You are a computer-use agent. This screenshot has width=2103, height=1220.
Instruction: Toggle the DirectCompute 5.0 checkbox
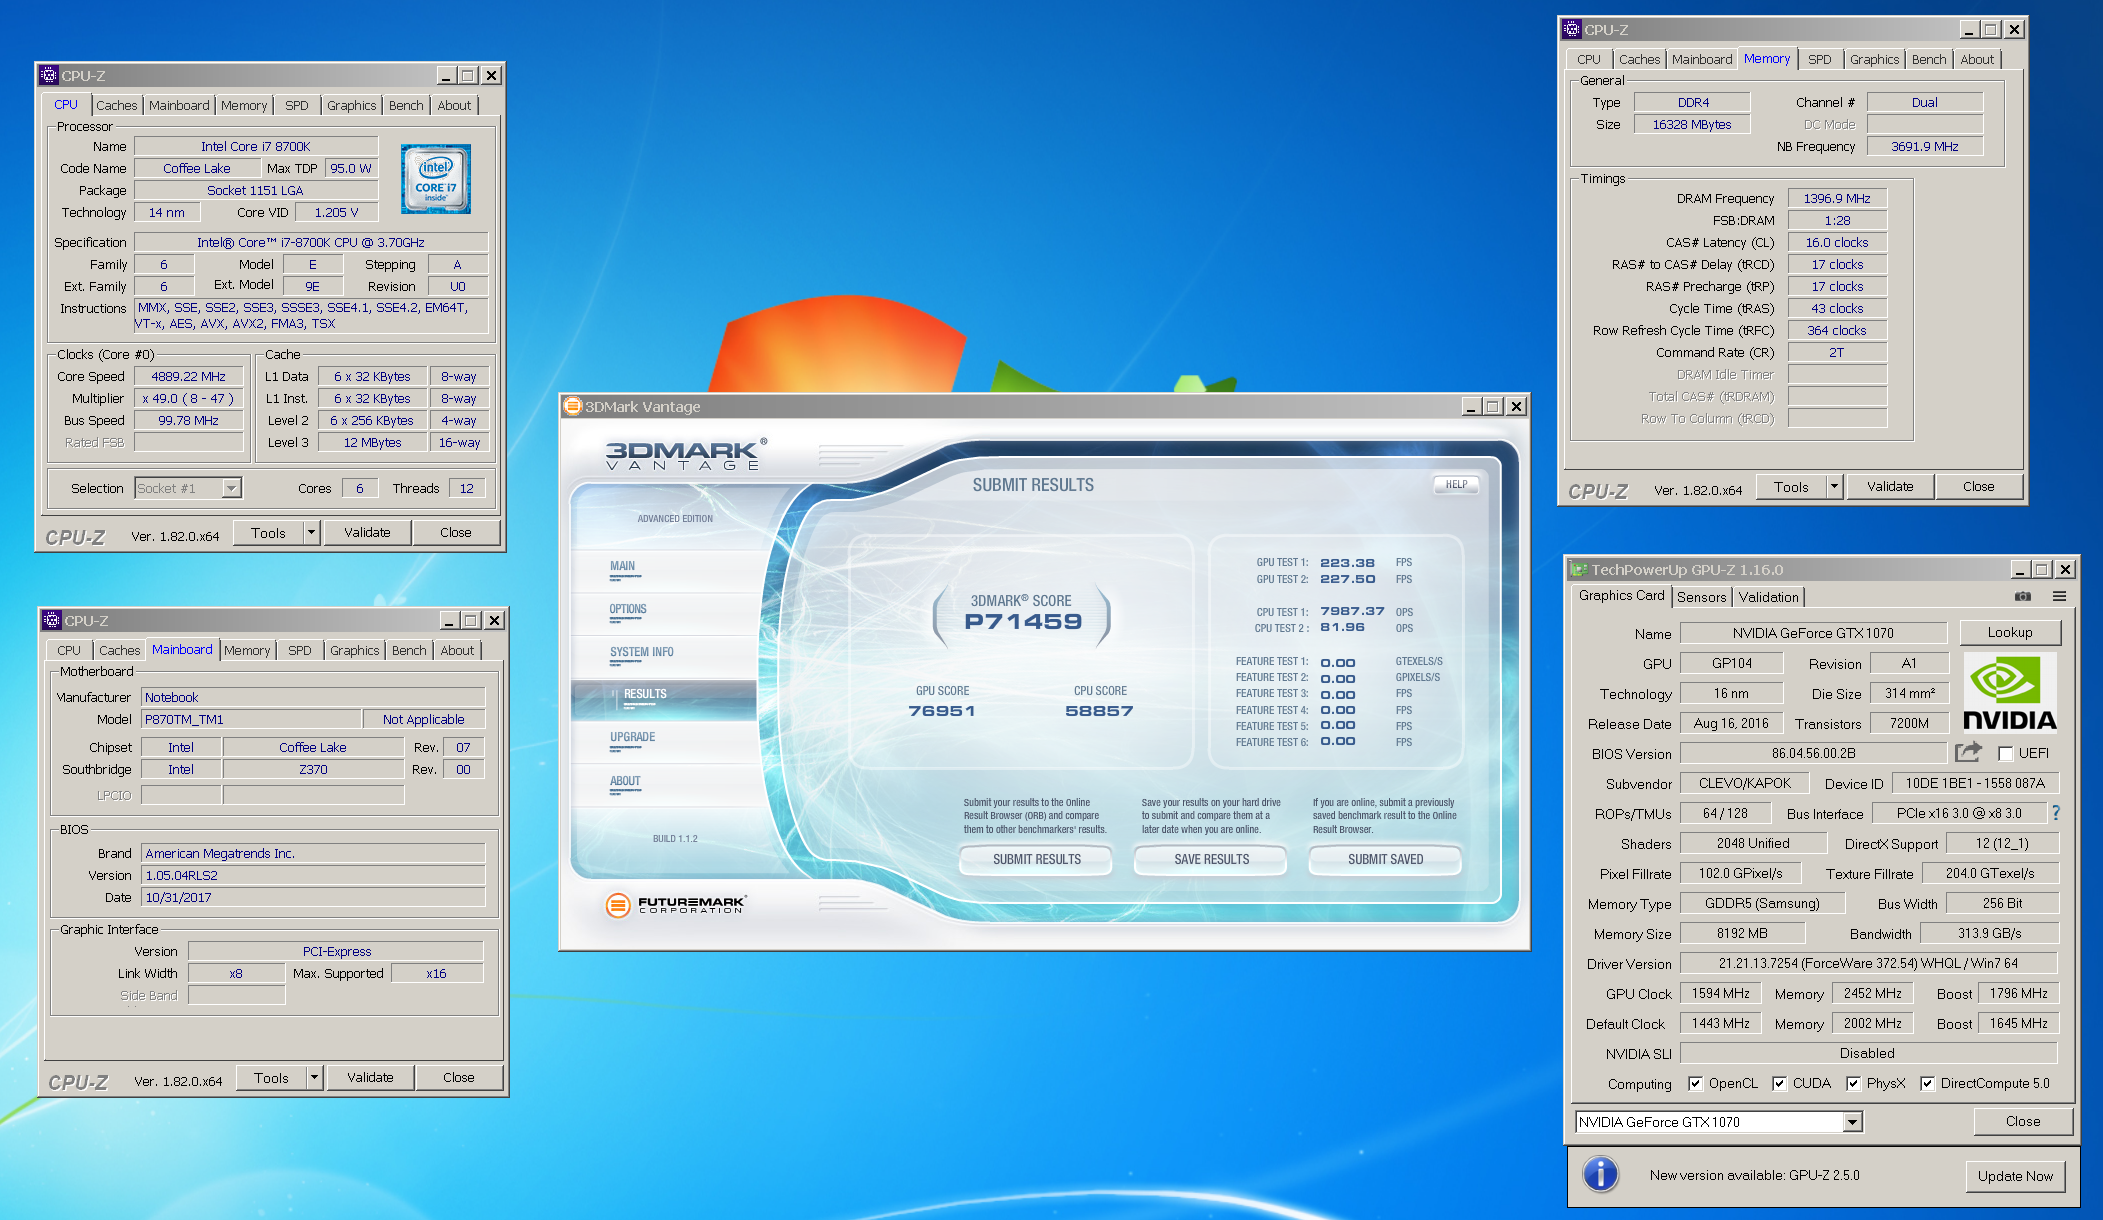tap(1927, 1083)
